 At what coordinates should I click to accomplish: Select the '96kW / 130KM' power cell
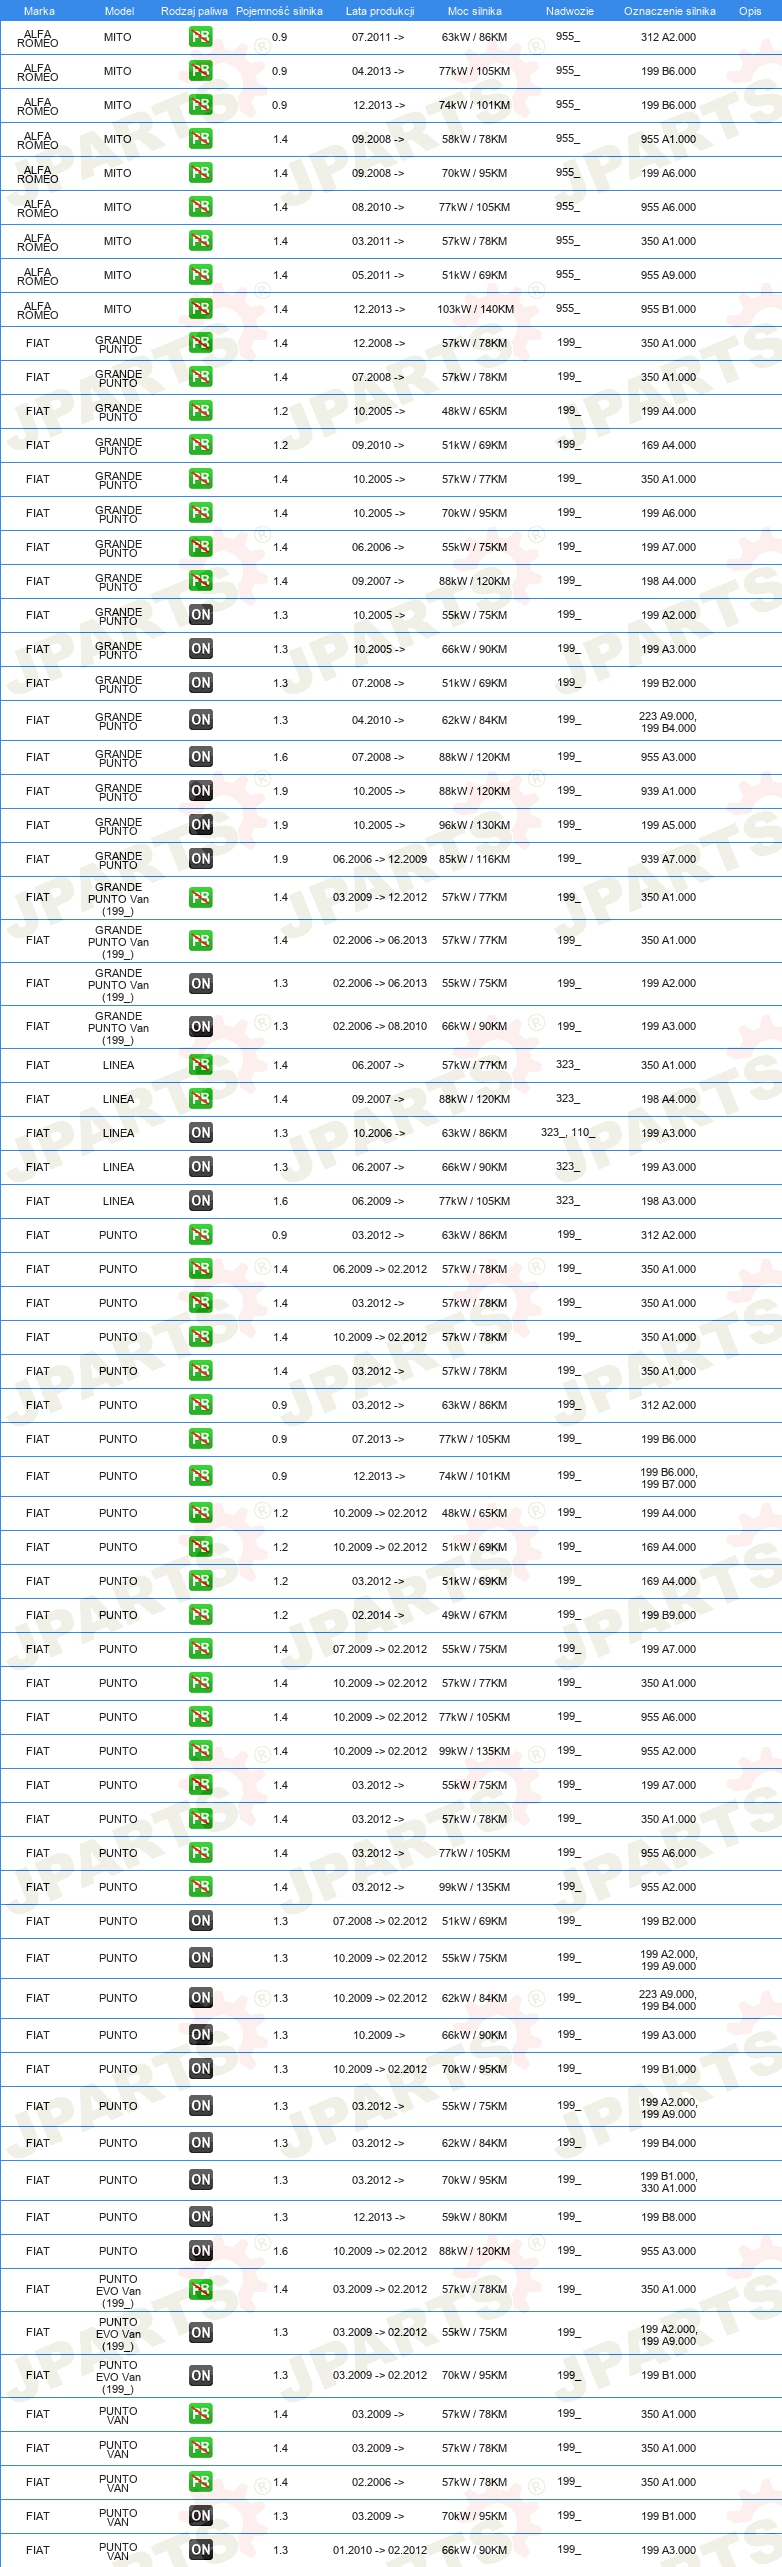pyautogui.click(x=474, y=825)
